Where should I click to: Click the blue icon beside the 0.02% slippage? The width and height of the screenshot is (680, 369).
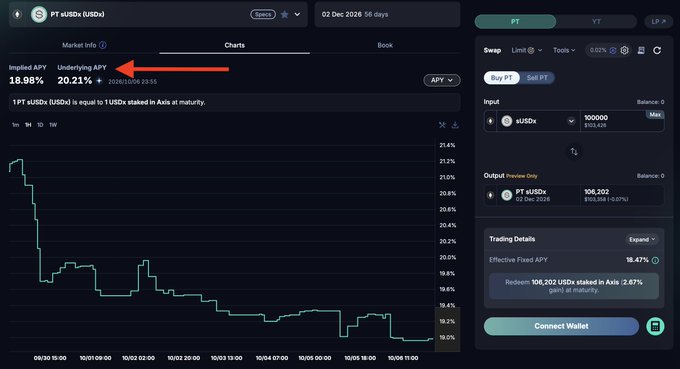[613, 50]
